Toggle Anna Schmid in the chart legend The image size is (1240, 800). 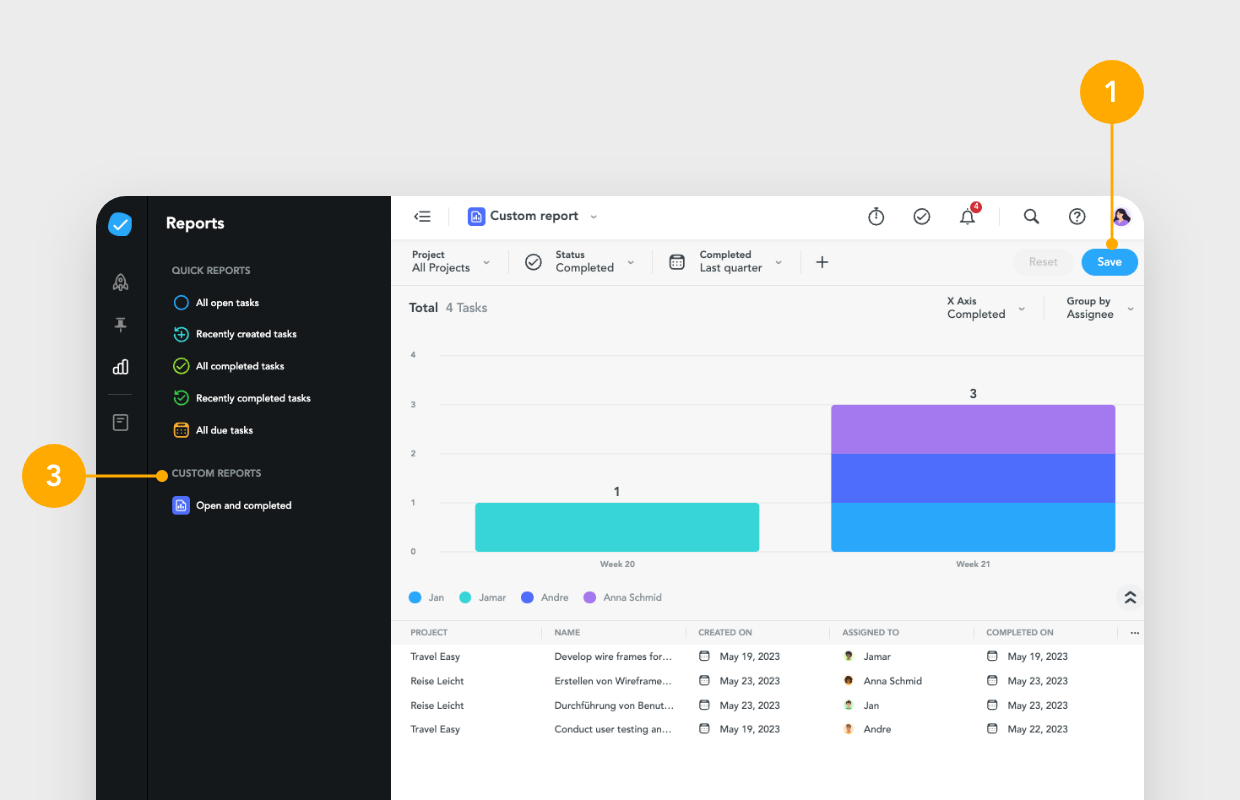(622, 597)
